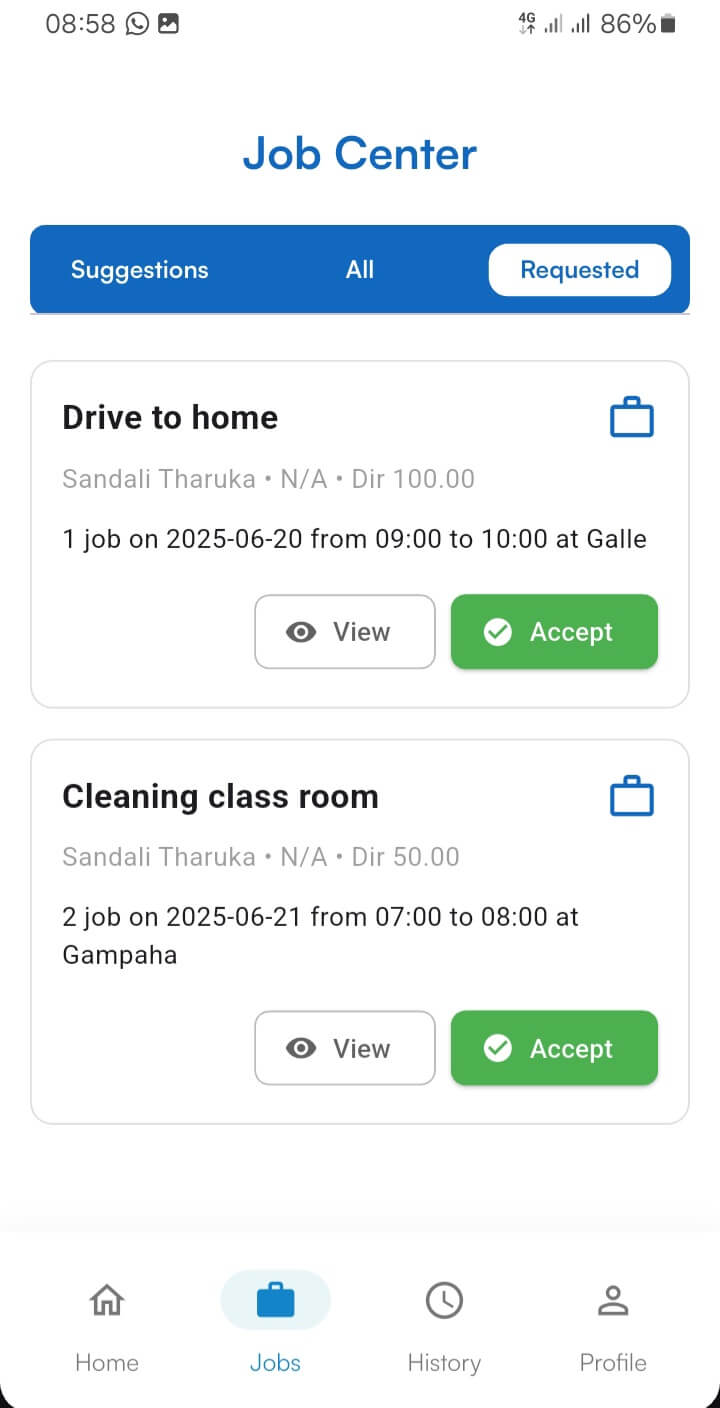720x1408 pixels.
Task: View the Drive to home job
Action: tap(345, 632)
